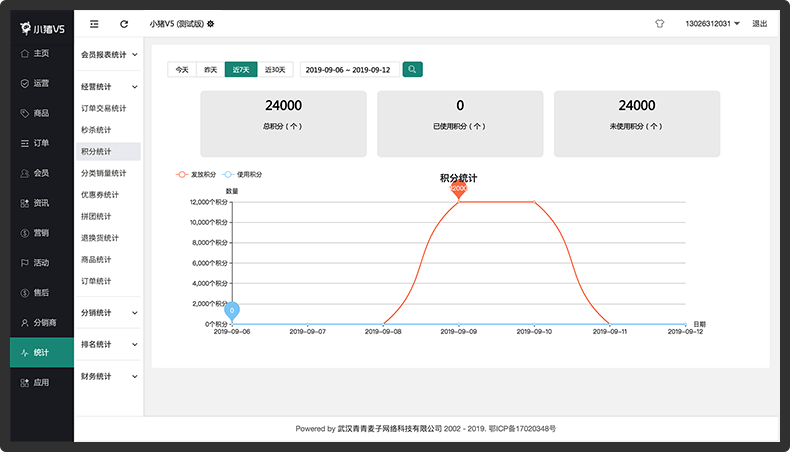
Task: Expand the 分销统计 menu group
Action: tap(109, 313)
